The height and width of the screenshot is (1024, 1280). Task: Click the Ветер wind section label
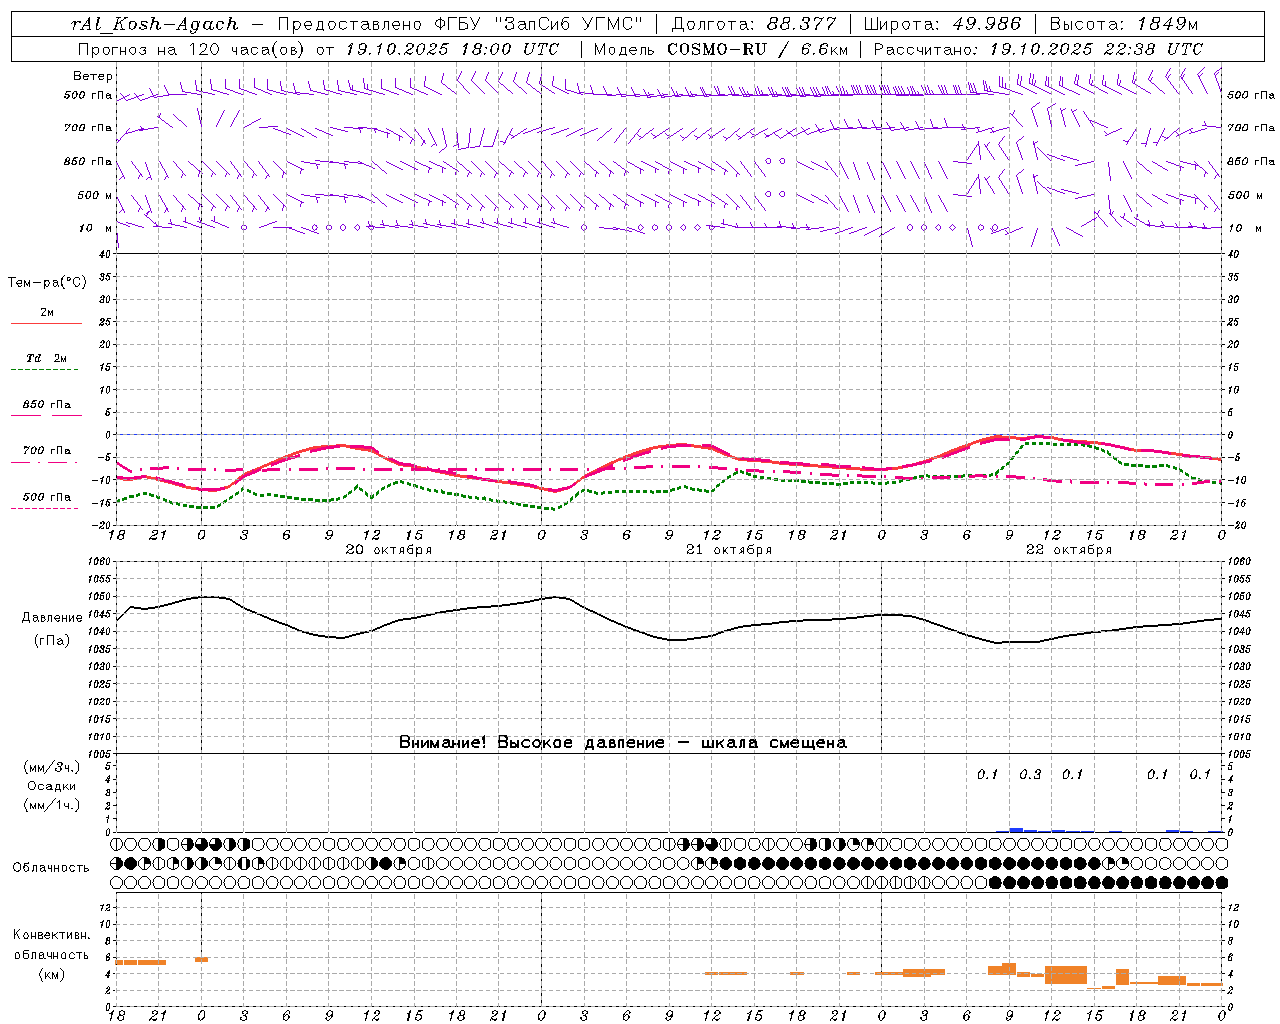point(93,76)
